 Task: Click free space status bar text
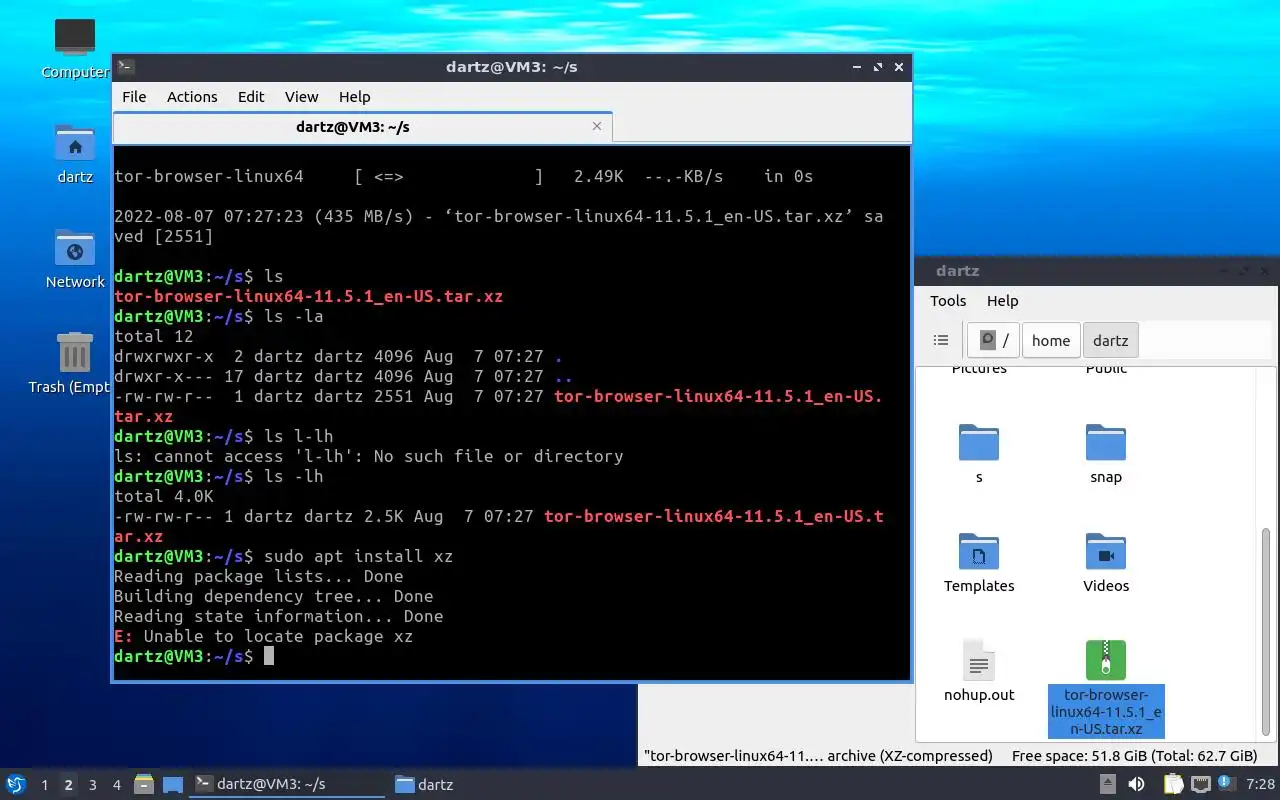1134,756
